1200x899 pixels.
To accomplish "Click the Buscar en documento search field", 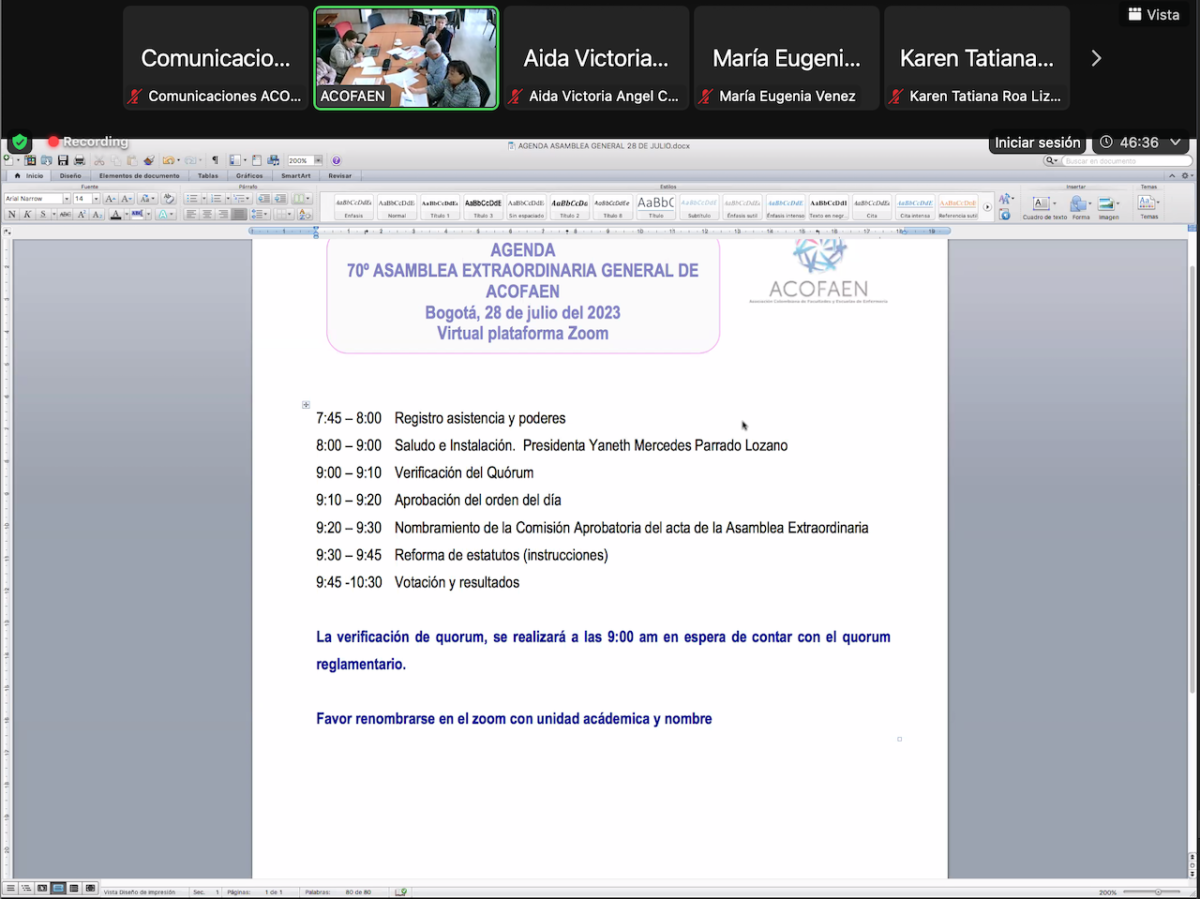I will click(1125, 160).
